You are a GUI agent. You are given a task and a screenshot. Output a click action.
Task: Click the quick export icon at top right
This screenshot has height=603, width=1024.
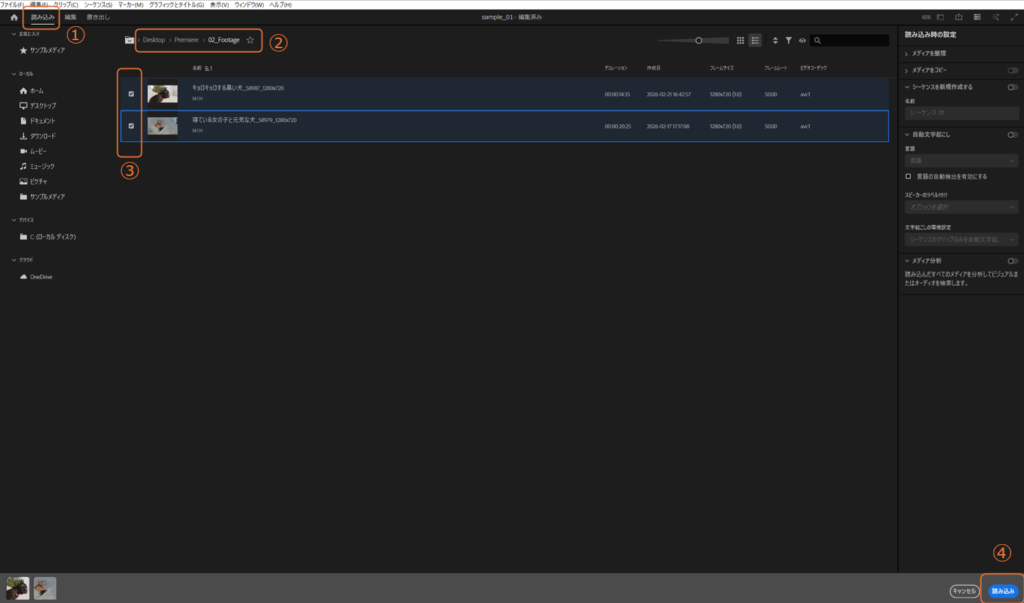[958, 17]
